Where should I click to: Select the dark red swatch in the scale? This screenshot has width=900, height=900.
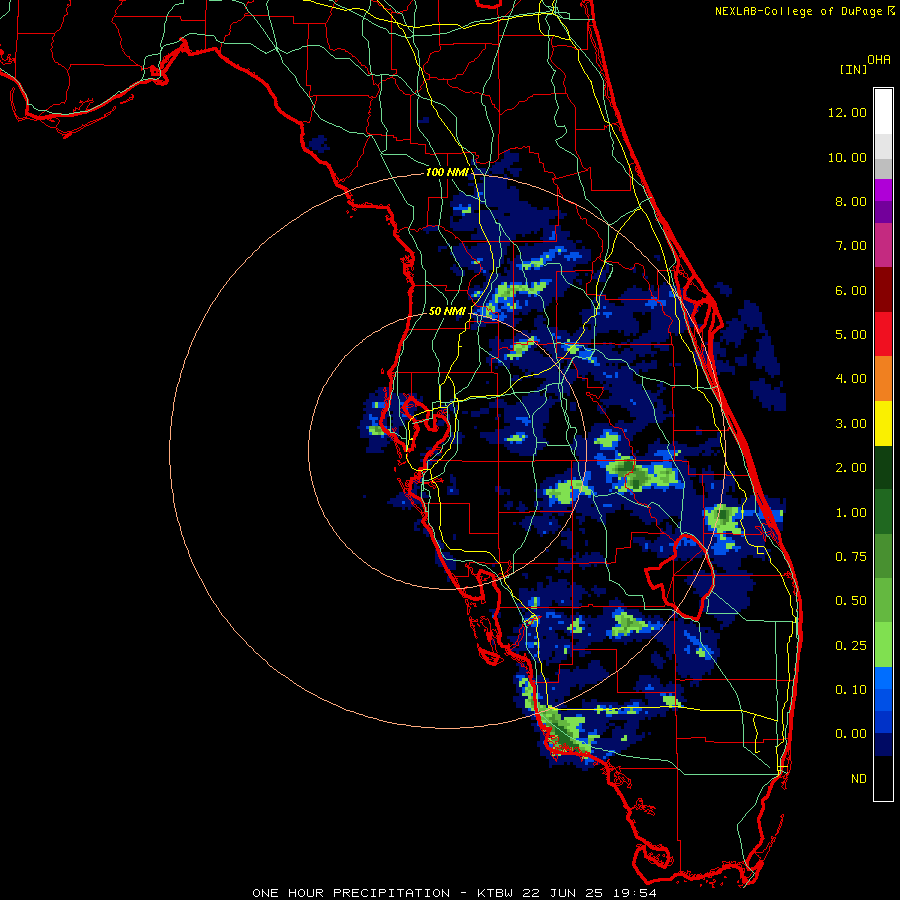coord(883,290)
